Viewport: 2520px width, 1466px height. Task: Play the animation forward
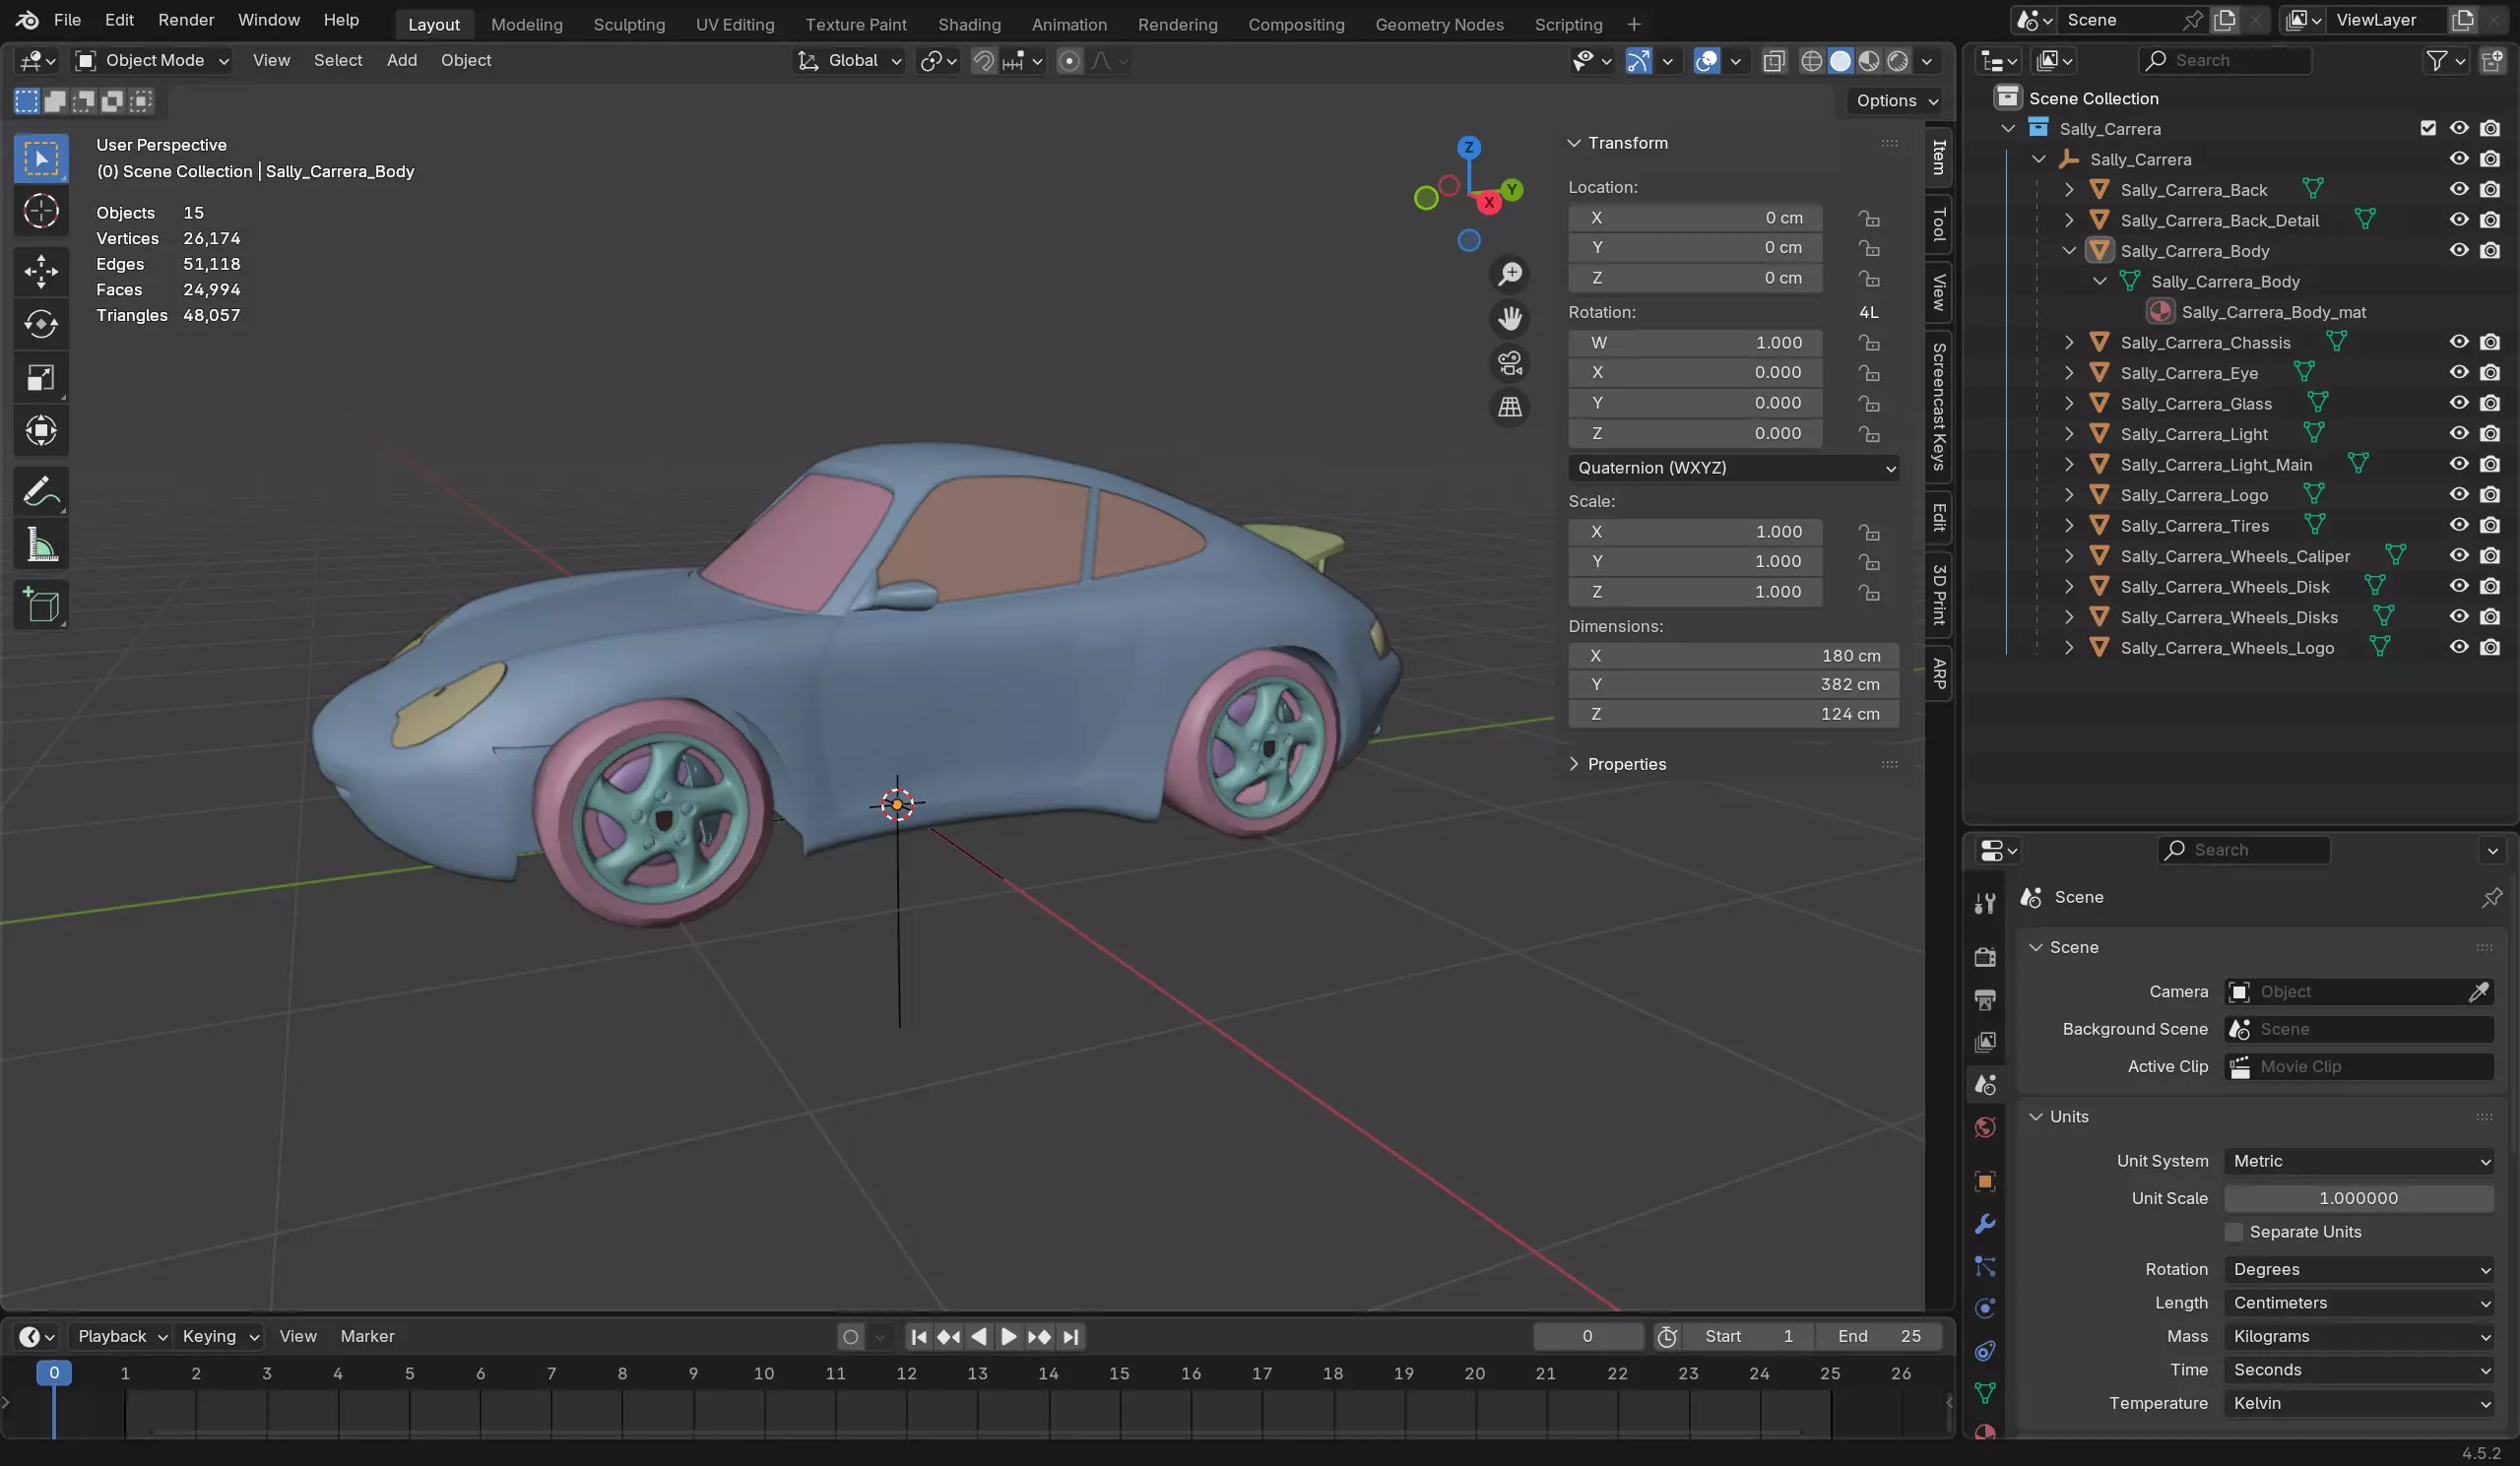pos(1009,1337)
